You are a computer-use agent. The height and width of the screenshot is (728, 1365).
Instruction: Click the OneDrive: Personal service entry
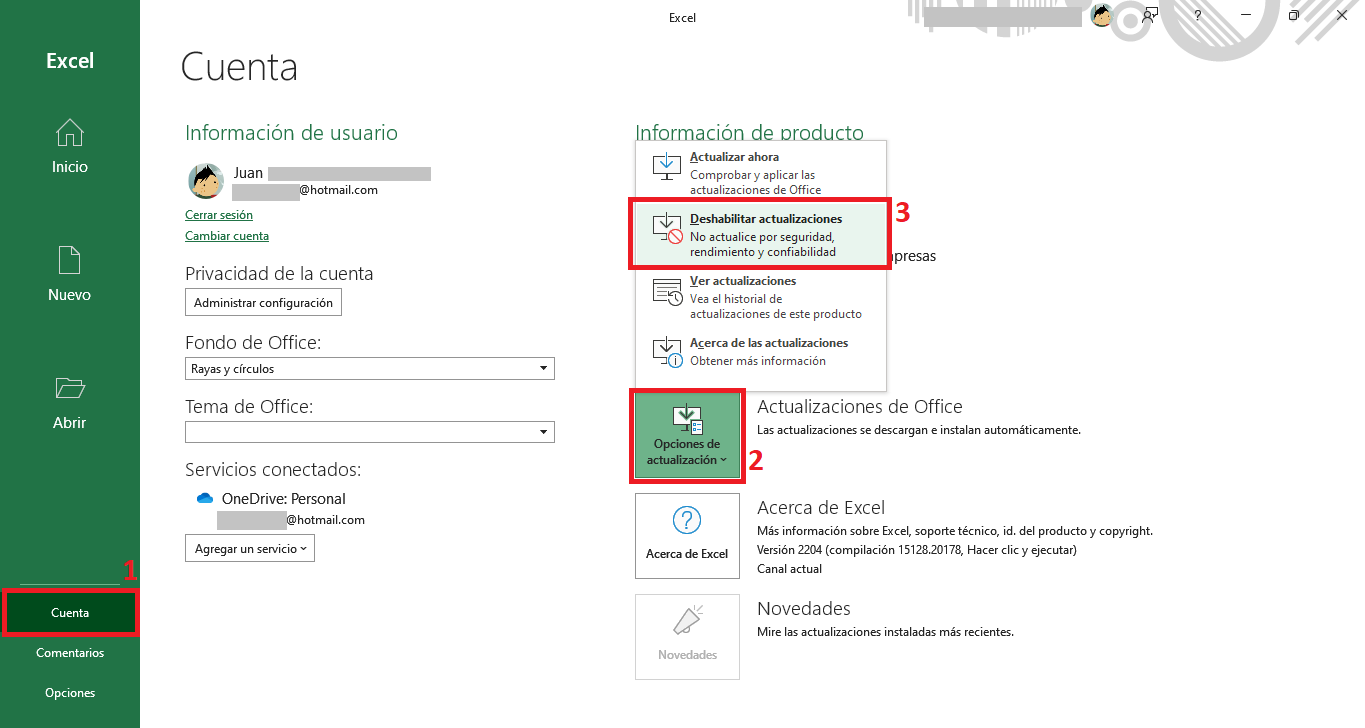284,499
